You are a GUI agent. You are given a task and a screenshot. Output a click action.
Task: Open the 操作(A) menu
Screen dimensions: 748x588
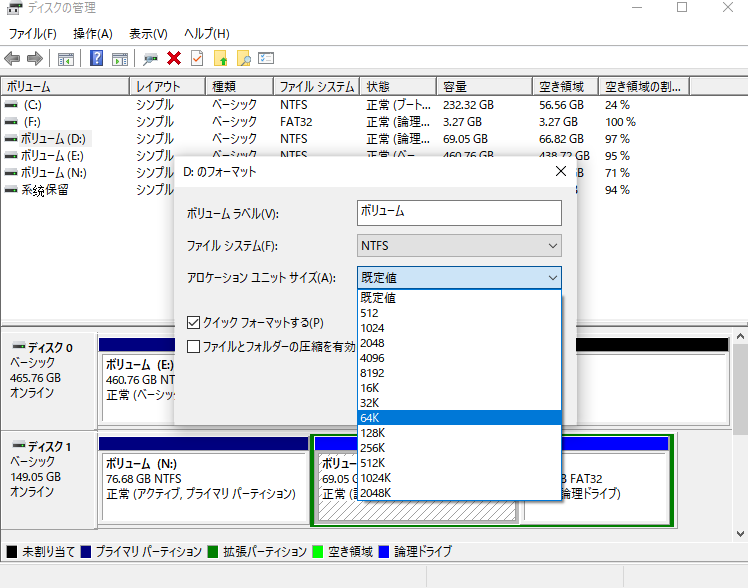93,34
